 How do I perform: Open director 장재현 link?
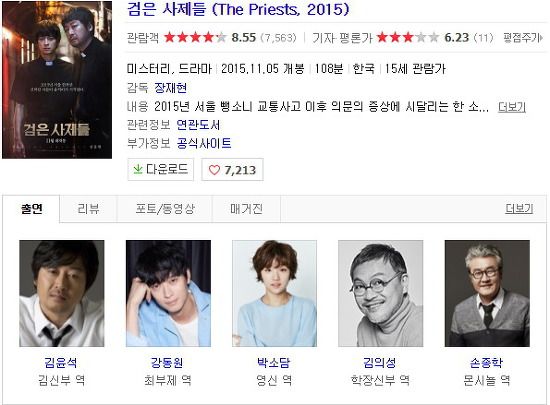click(x=170, y=88)
